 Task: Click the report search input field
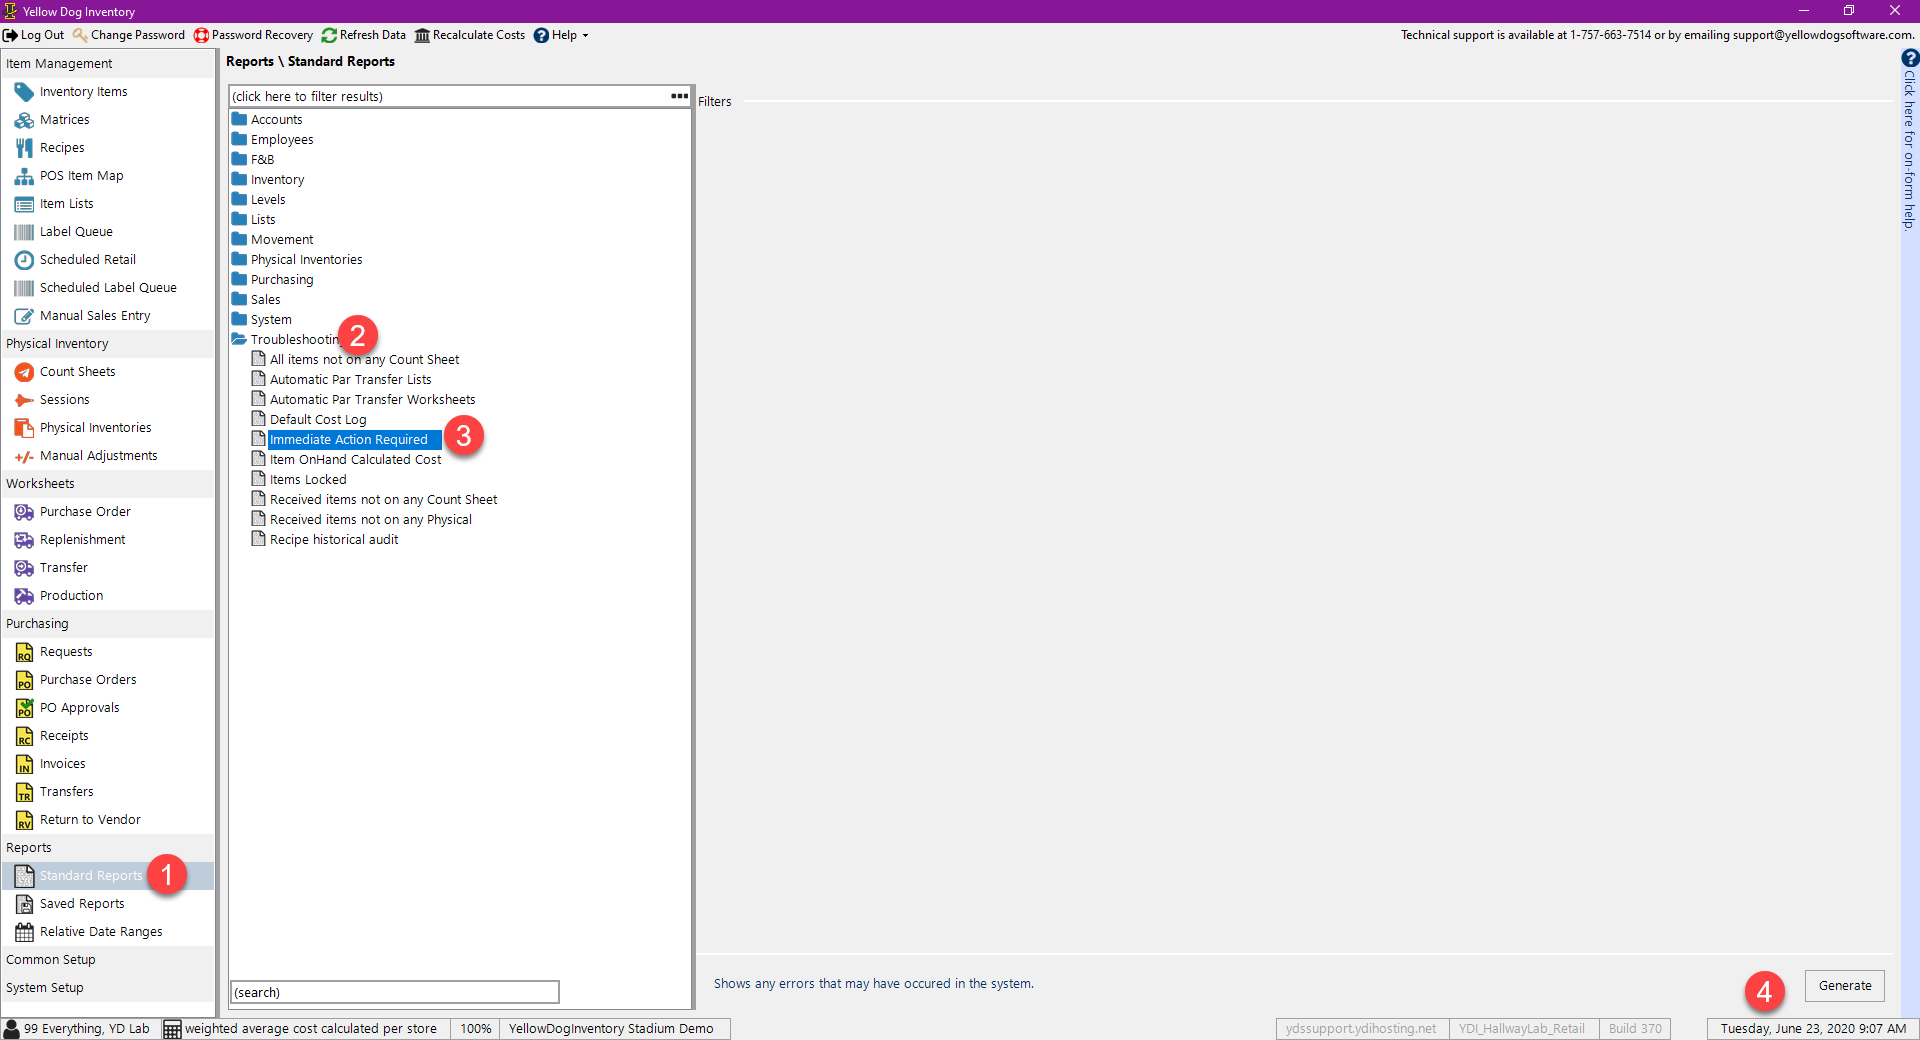click(395, 992)
